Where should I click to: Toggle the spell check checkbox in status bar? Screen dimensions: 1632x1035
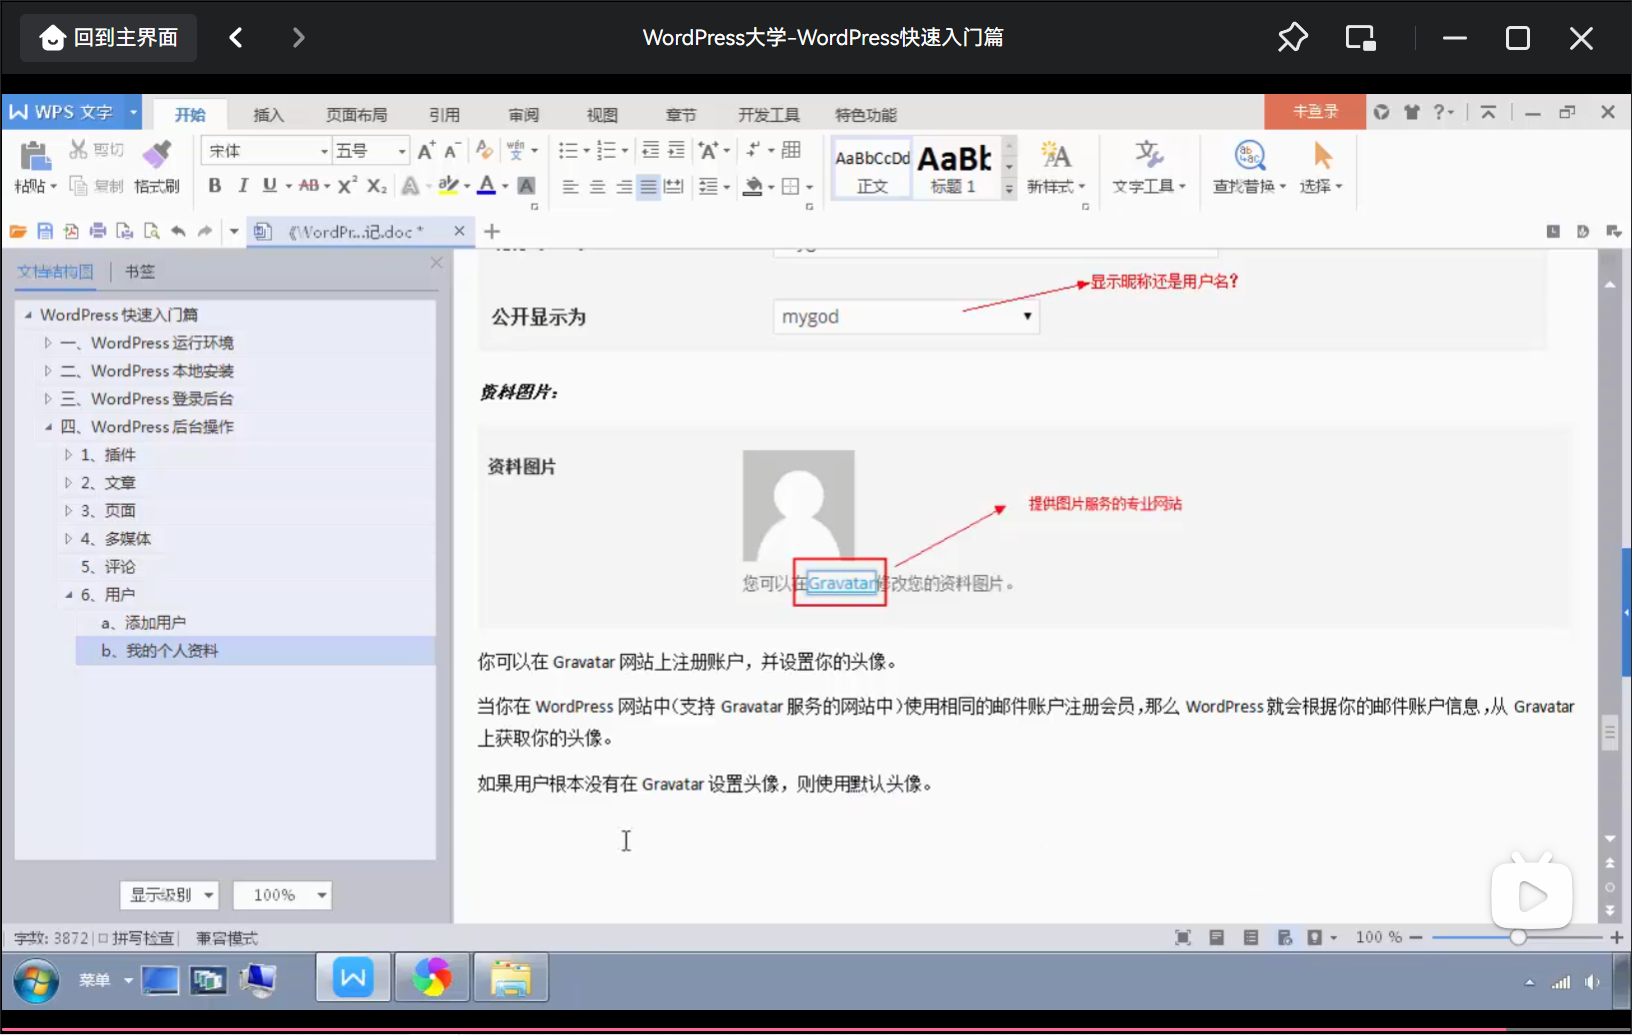click(103, 938)
